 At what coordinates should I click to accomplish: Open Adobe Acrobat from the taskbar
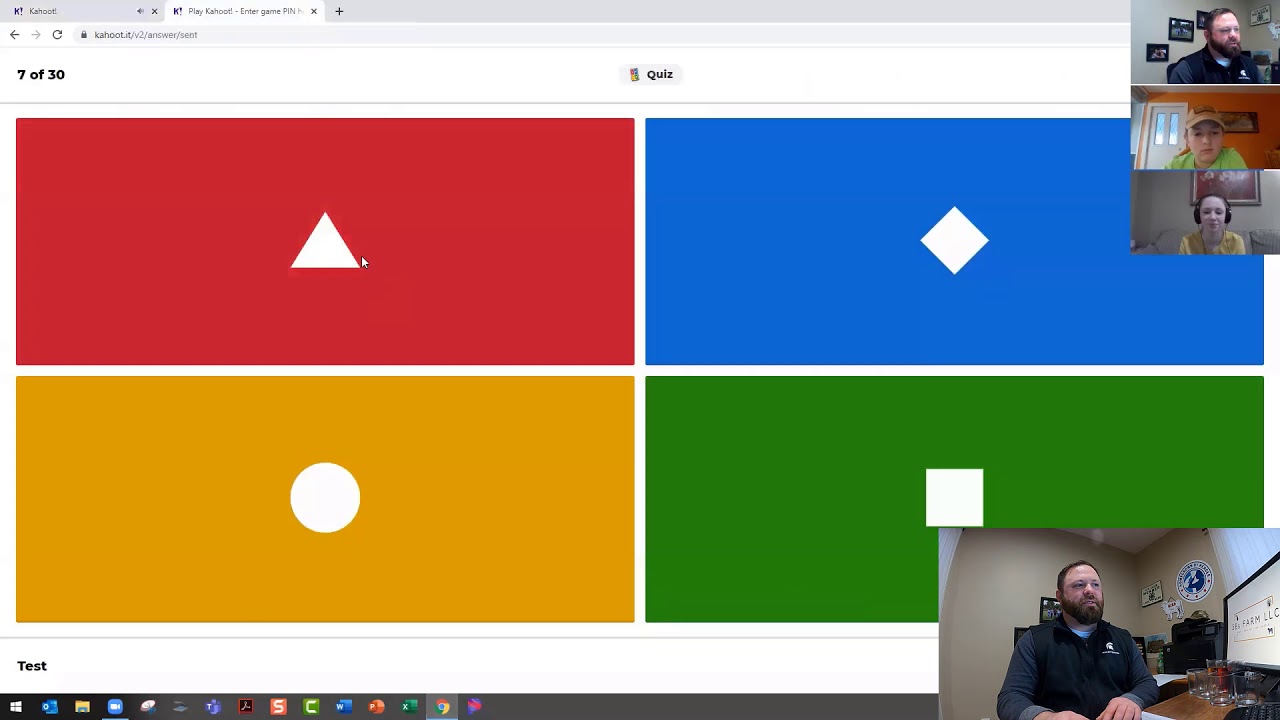coord(246,707)
